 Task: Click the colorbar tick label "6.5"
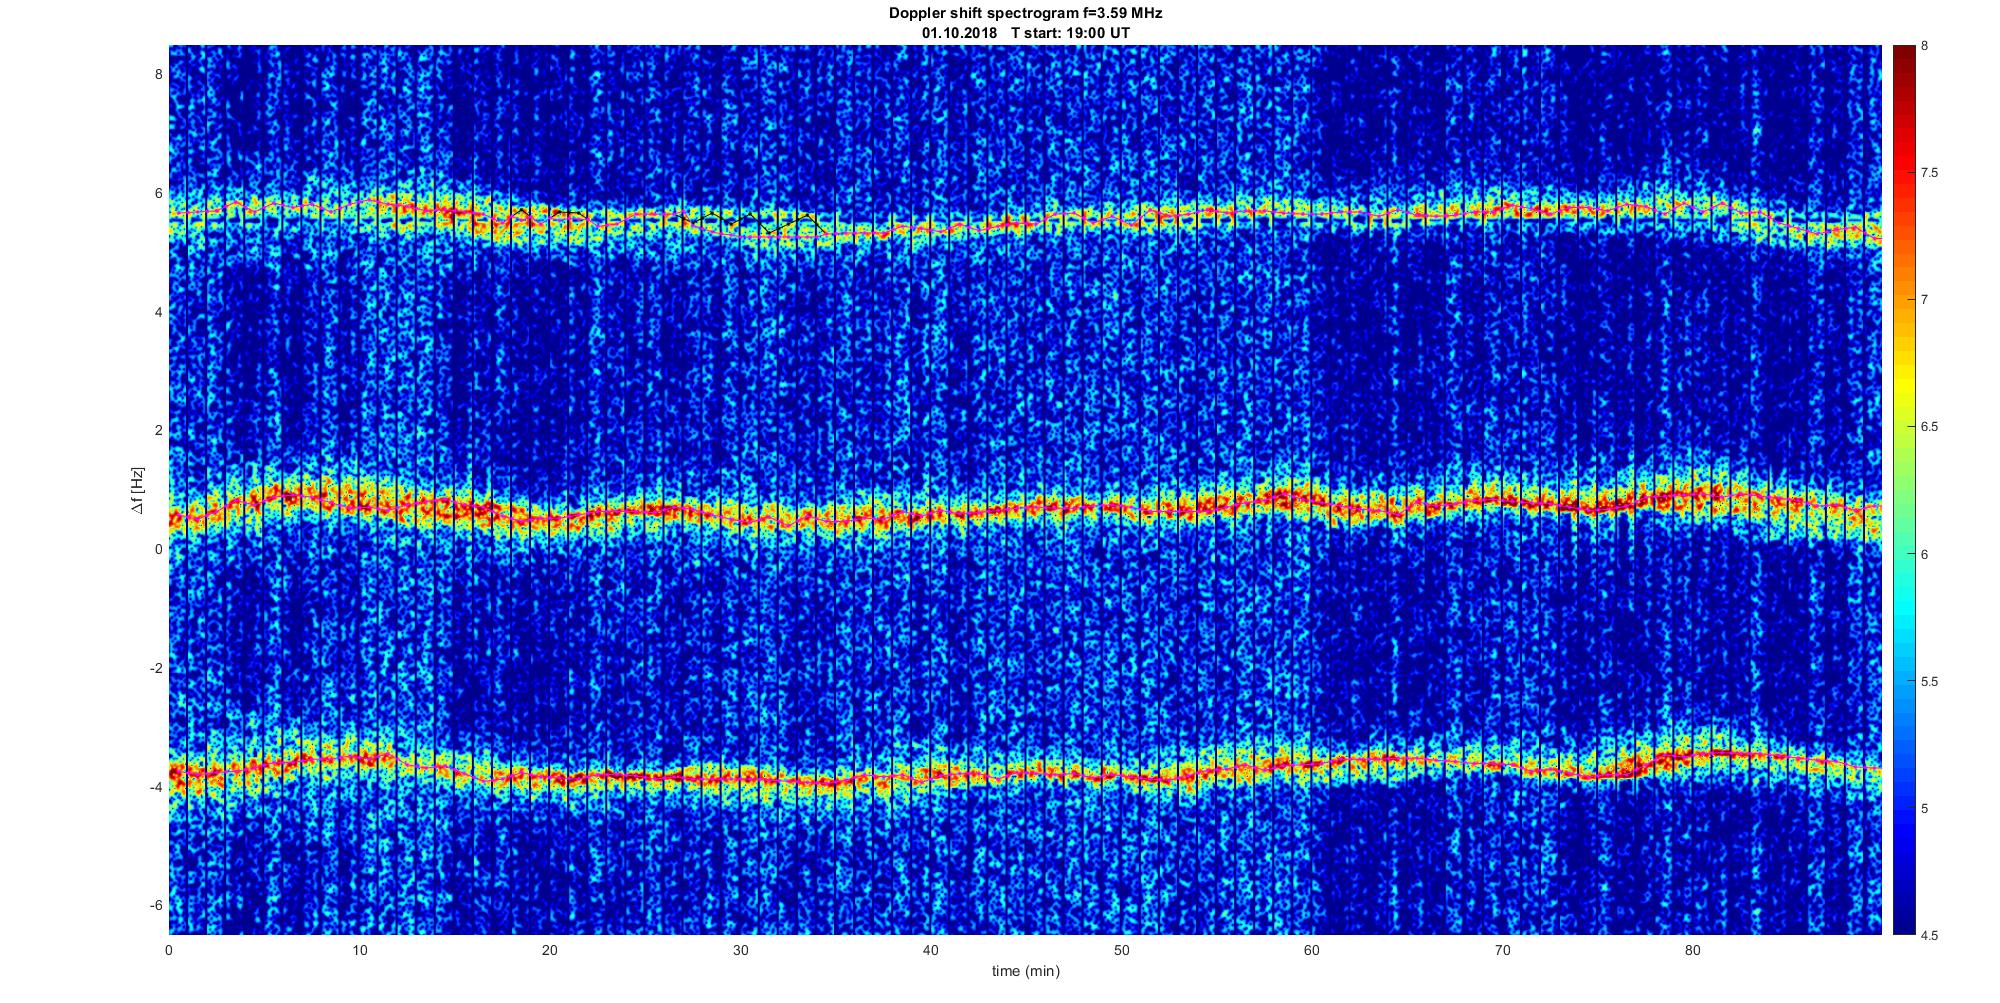[1930, 427]
